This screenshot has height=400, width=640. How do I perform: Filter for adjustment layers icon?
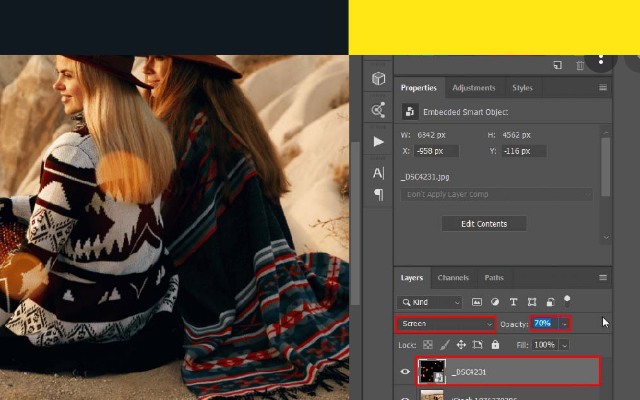pyautogui.click(x=495, y=301)
